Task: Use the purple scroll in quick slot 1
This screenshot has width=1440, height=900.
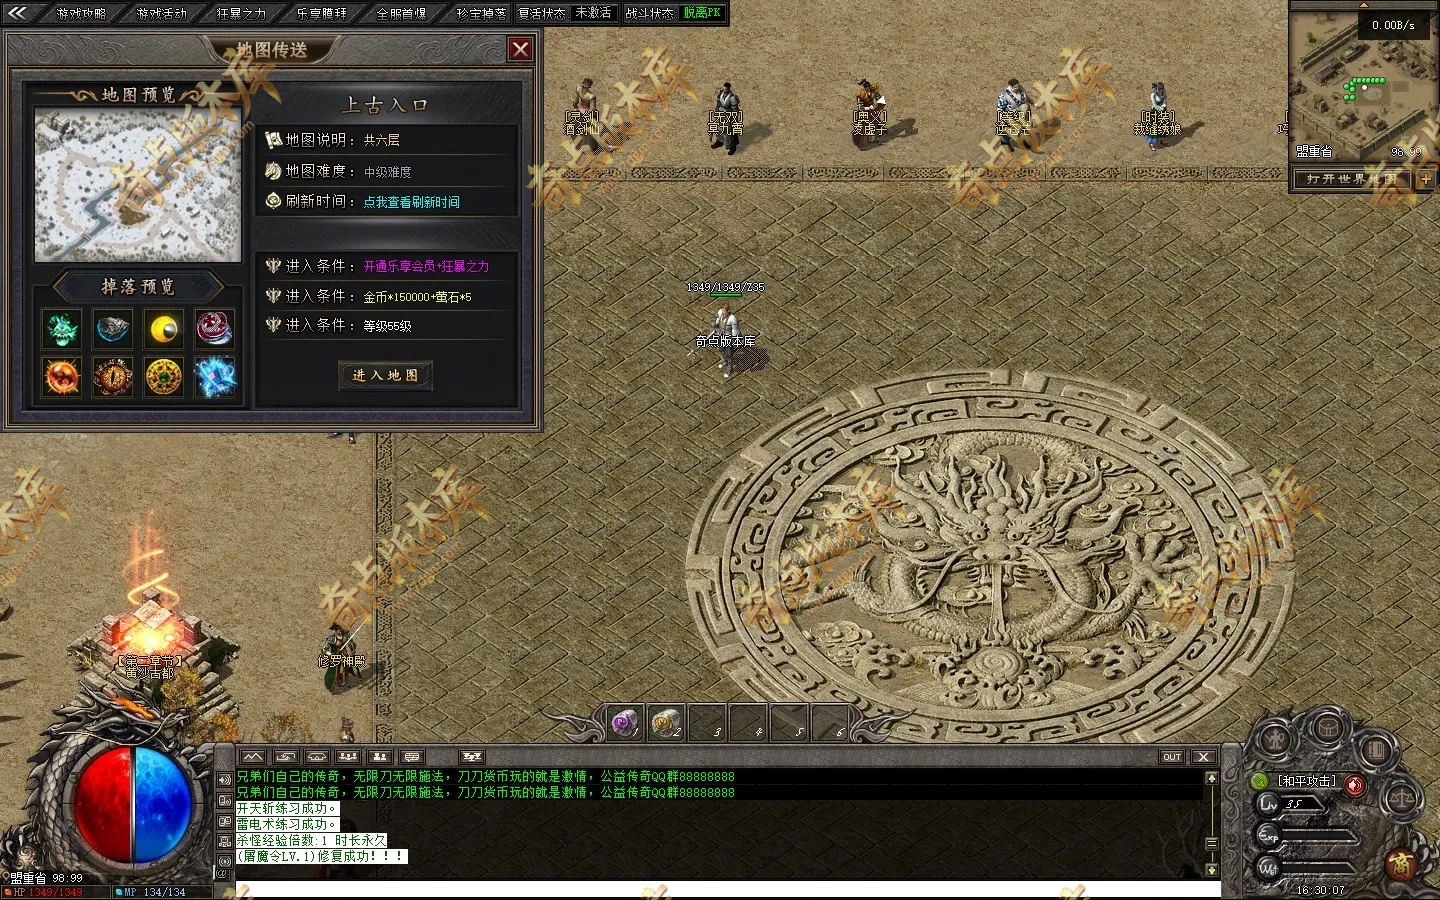Action: [x=625, y=722]
